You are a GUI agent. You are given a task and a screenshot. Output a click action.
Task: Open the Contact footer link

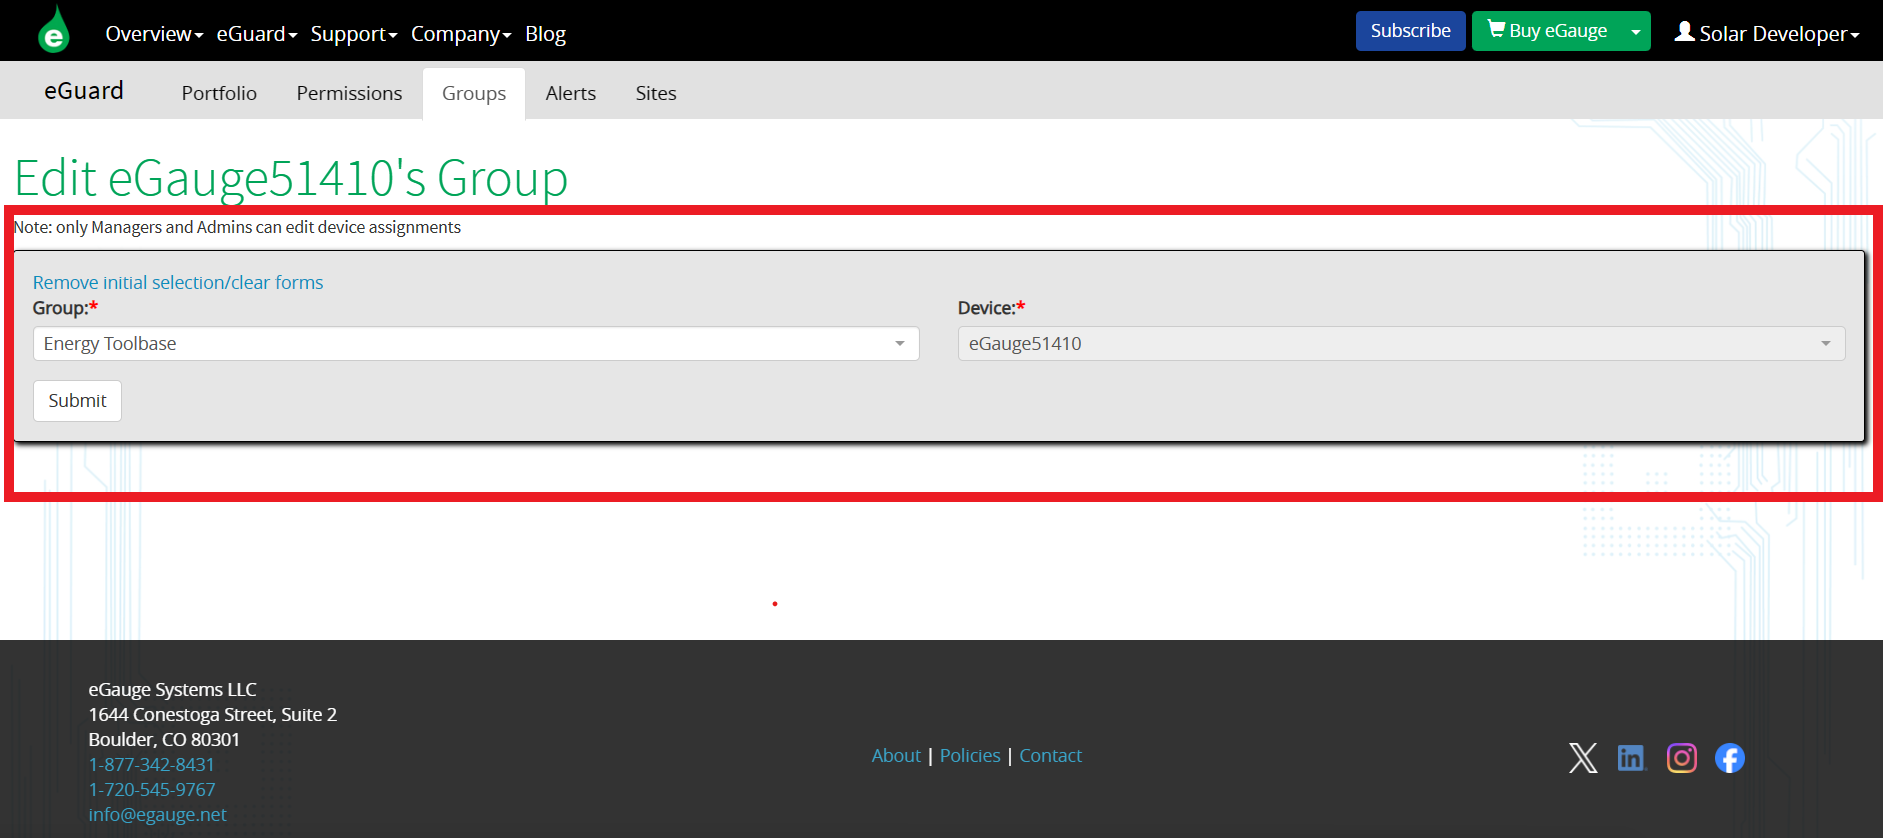click(x=1050, y=756)
